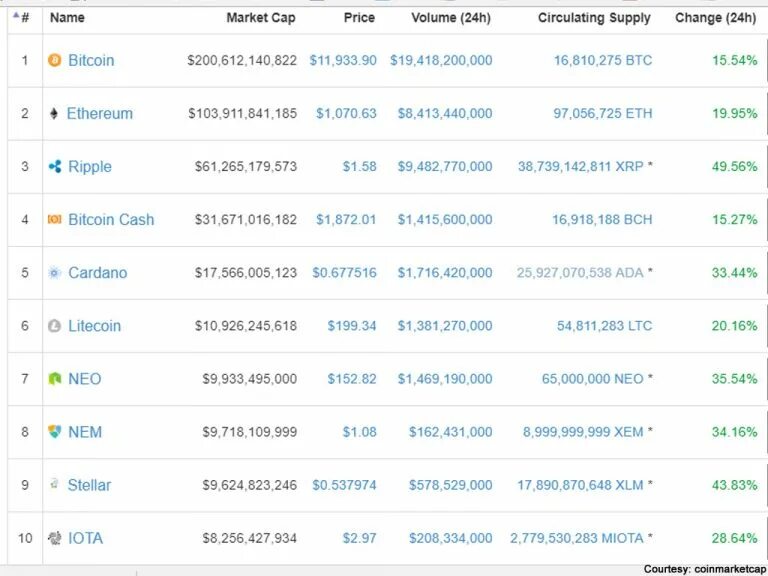The width and height of the screenshot is (768, 576).
Task: Open Bitcoin price $11,933.90 link
Action: point(343,60)
